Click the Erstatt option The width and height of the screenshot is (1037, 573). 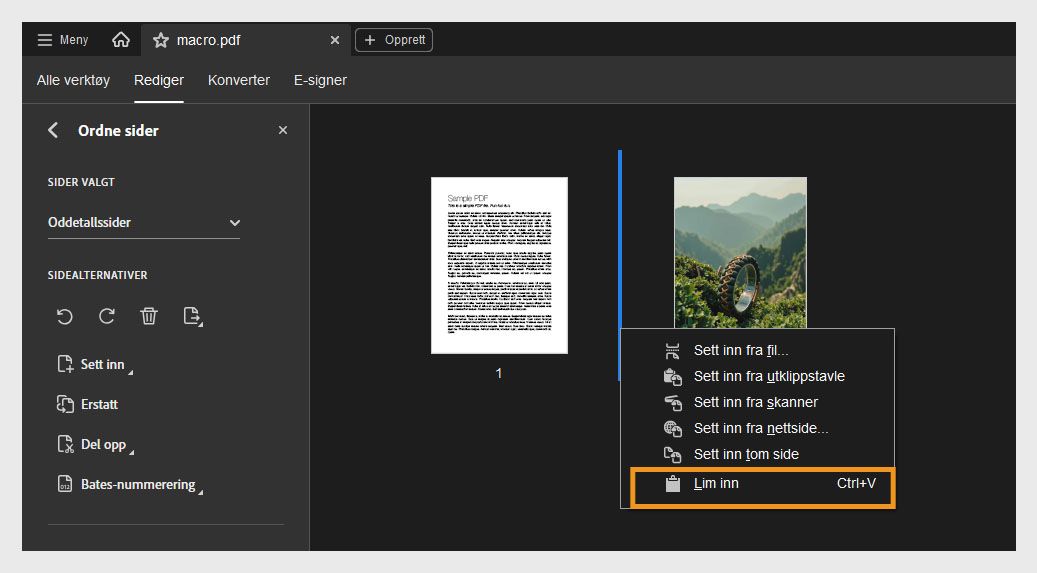(87, 404)
